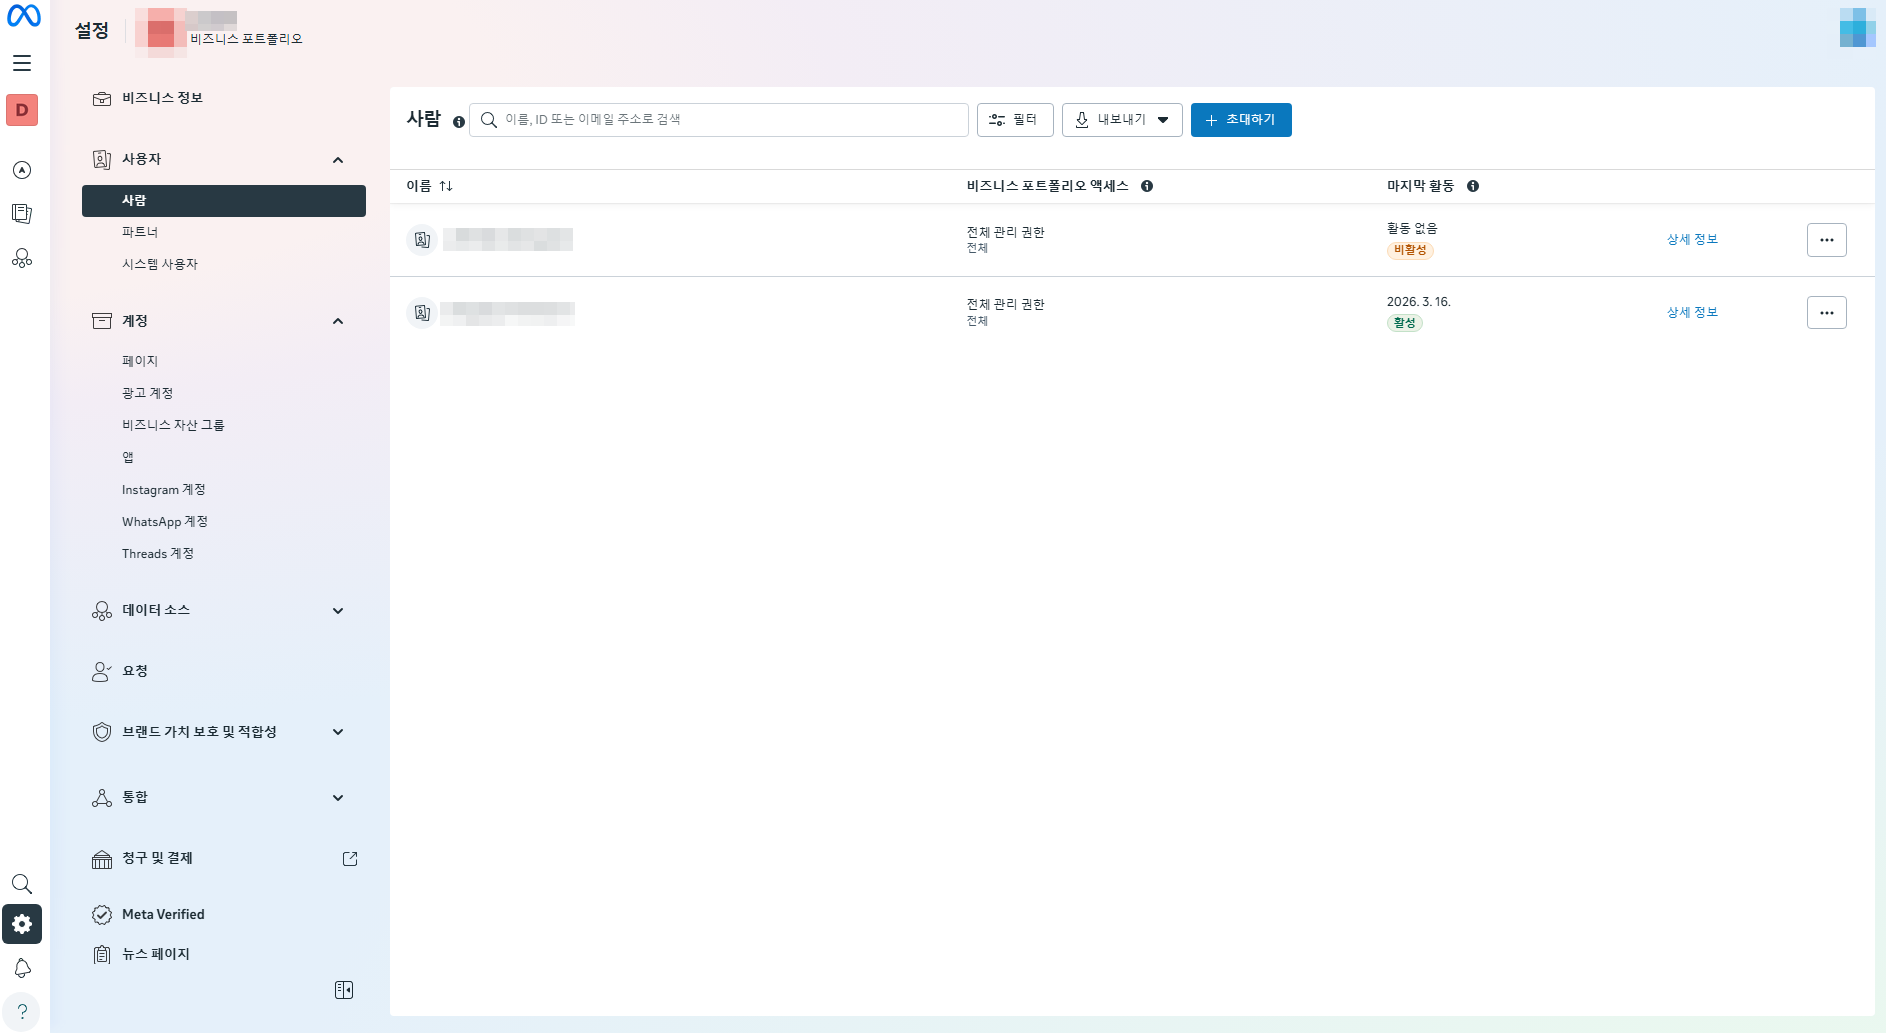Open the 내보내기 dropdown
1886x1033 pixels.
(1122, 120)
